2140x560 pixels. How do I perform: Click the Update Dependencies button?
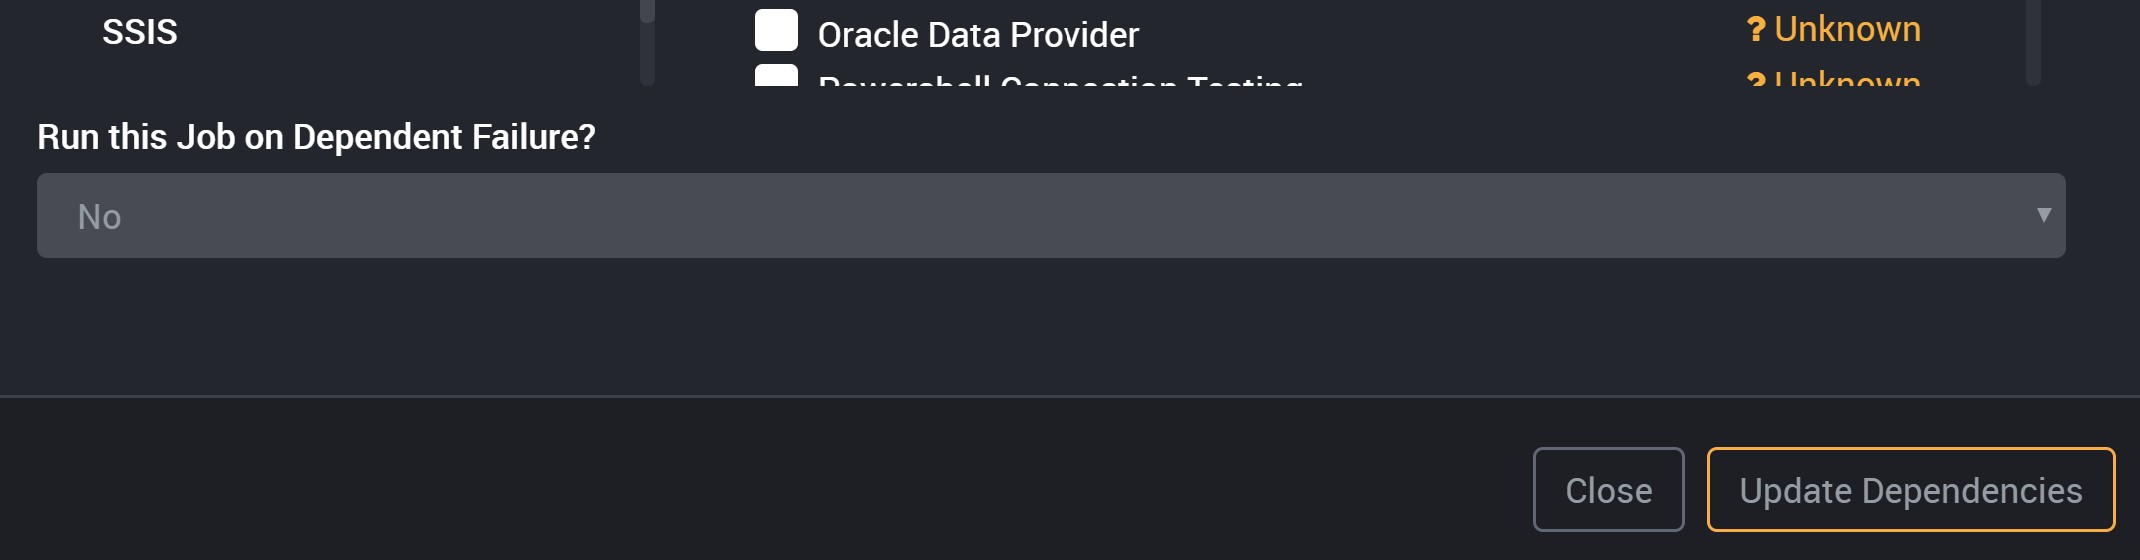coord(1911,490)
